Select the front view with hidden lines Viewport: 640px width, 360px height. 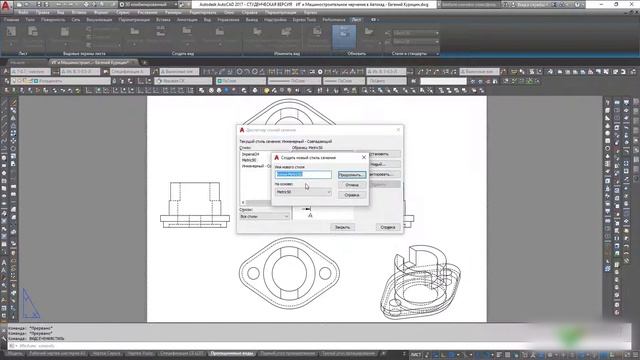(195, 205)
